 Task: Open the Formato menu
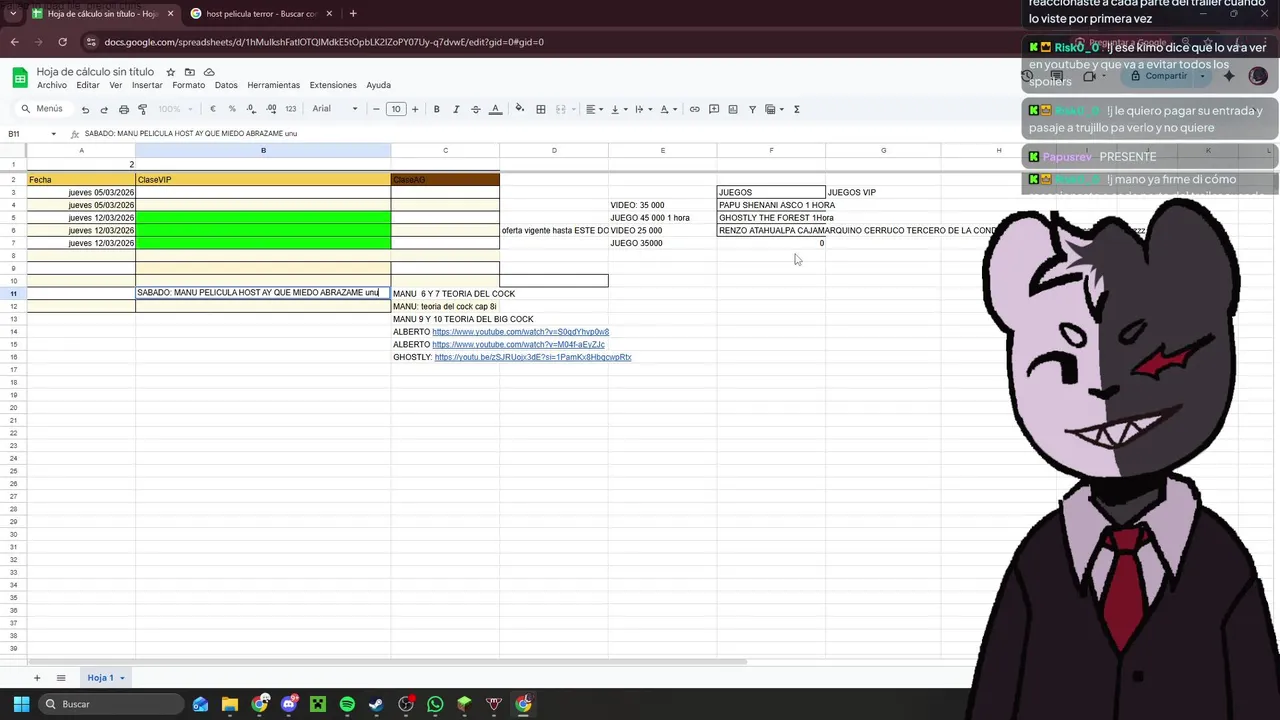[188, 85]
